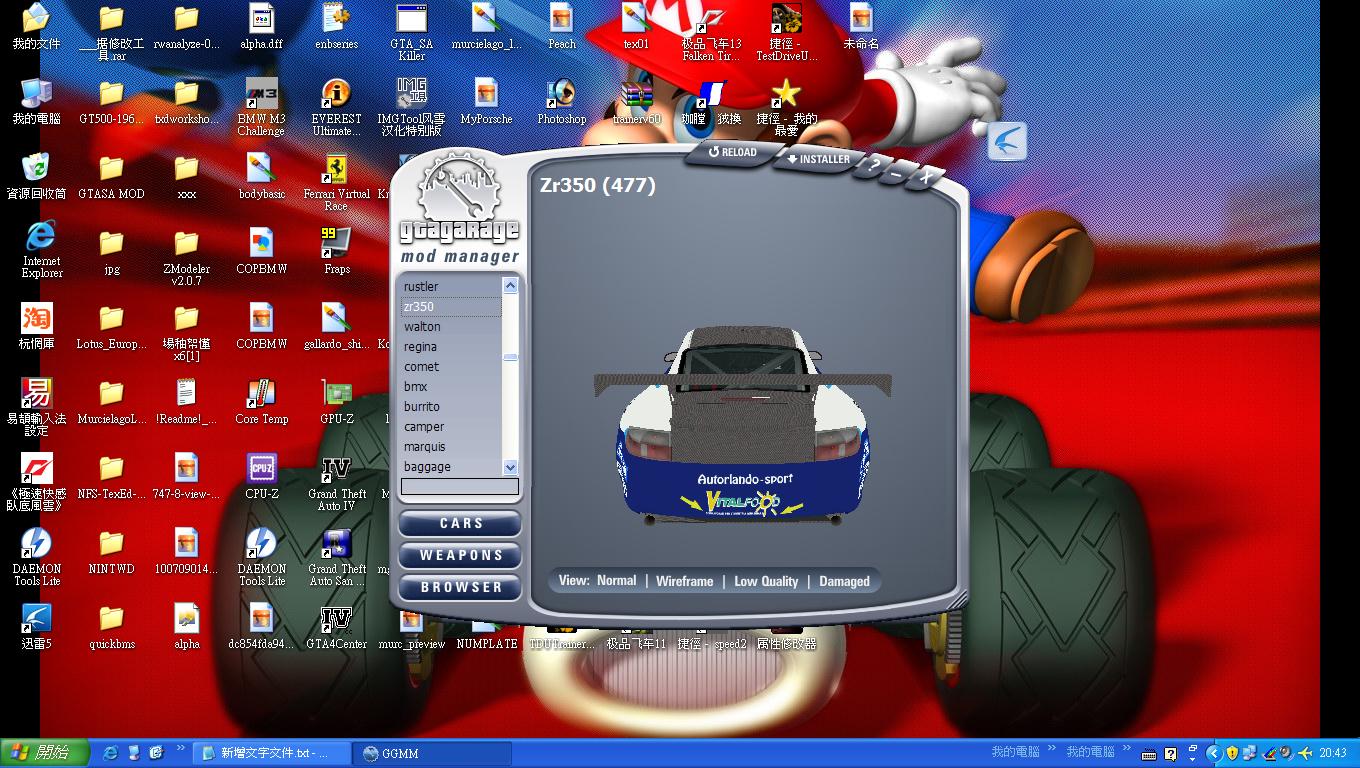Click the vehicle list scroll up arrow
The width and height of the screenshot is (1360, 768).
(510, 286)
